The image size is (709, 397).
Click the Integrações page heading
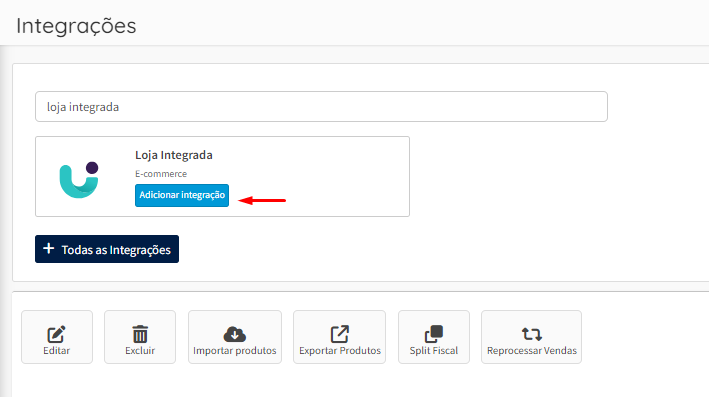point(76,26)
